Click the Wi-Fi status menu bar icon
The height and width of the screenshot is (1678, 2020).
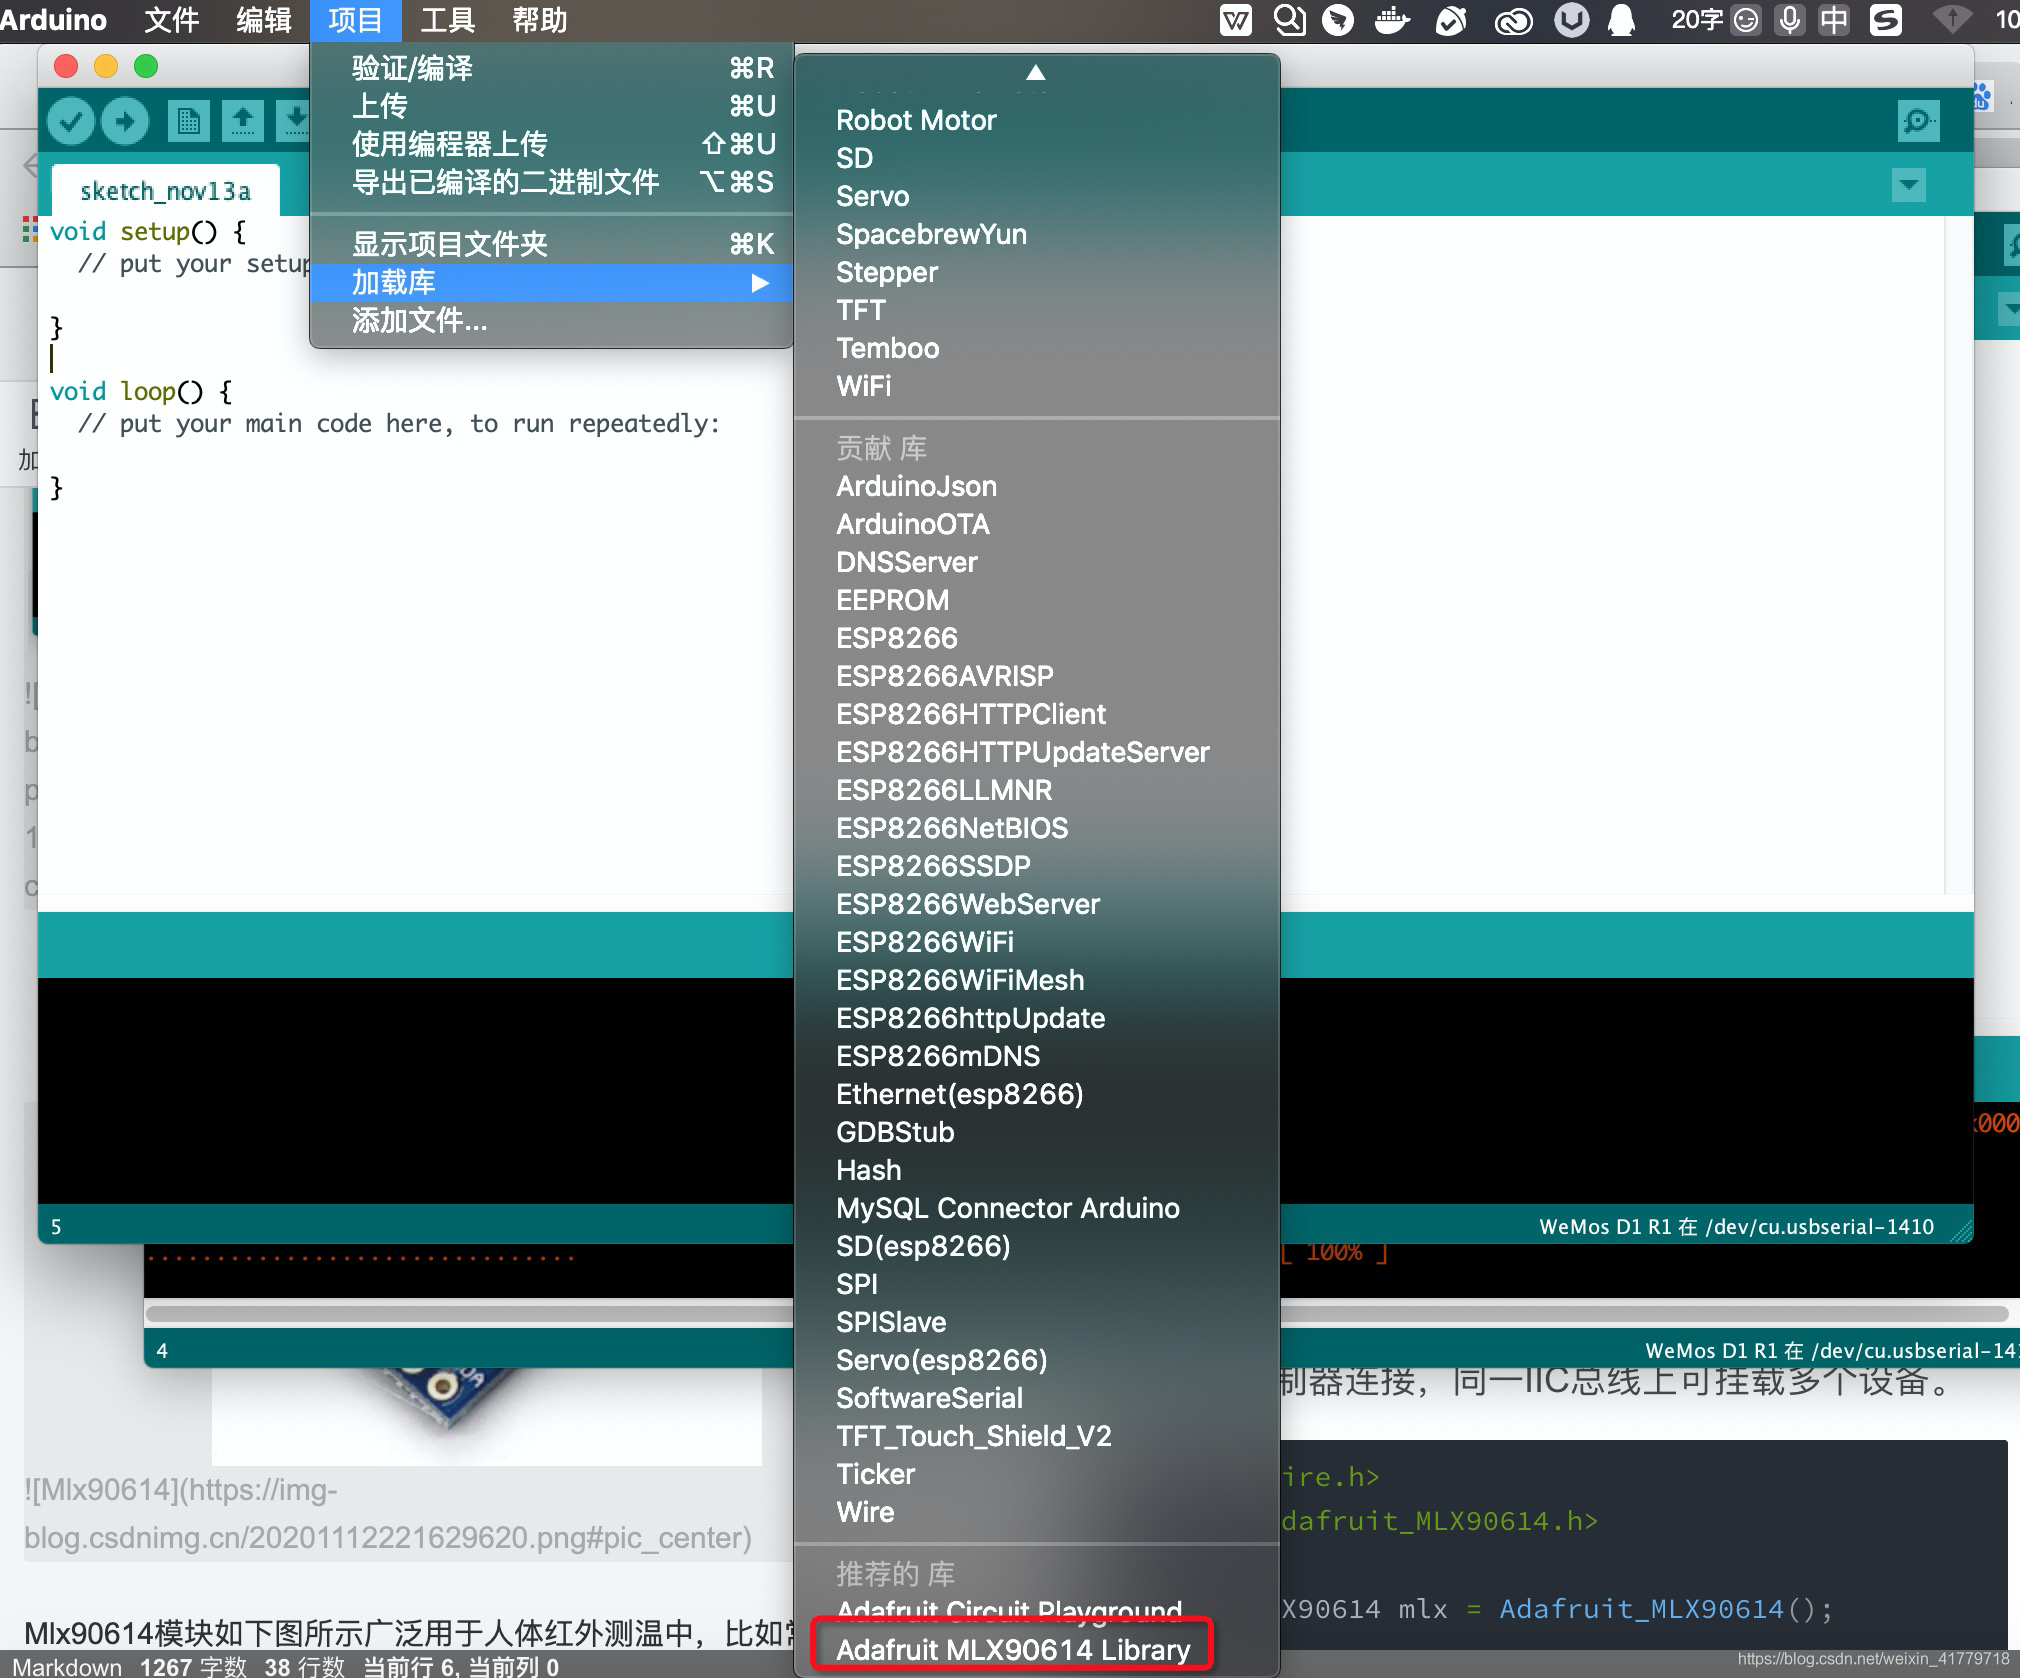pyautogui.click(x=1951, y=19)
